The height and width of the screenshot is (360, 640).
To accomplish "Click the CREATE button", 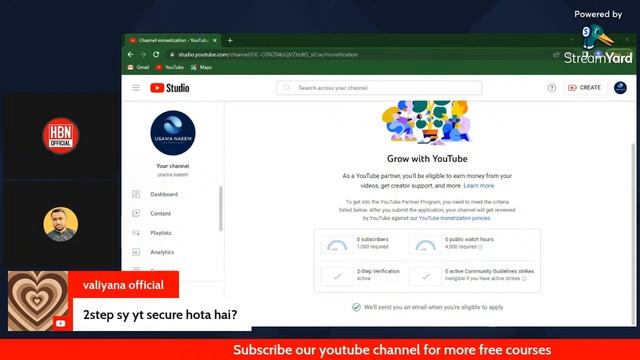I will (x=584, y=88).
